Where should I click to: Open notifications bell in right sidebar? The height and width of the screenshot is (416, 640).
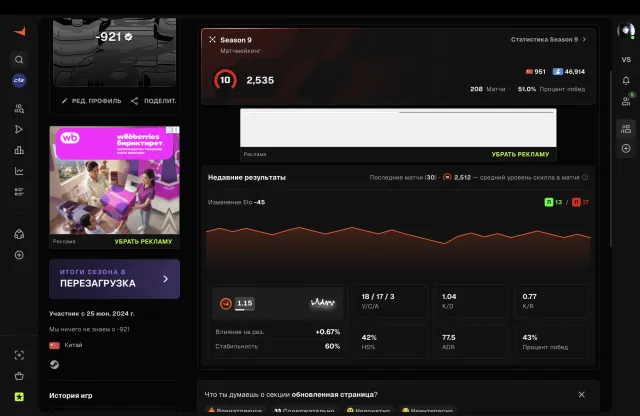(626, 80)
